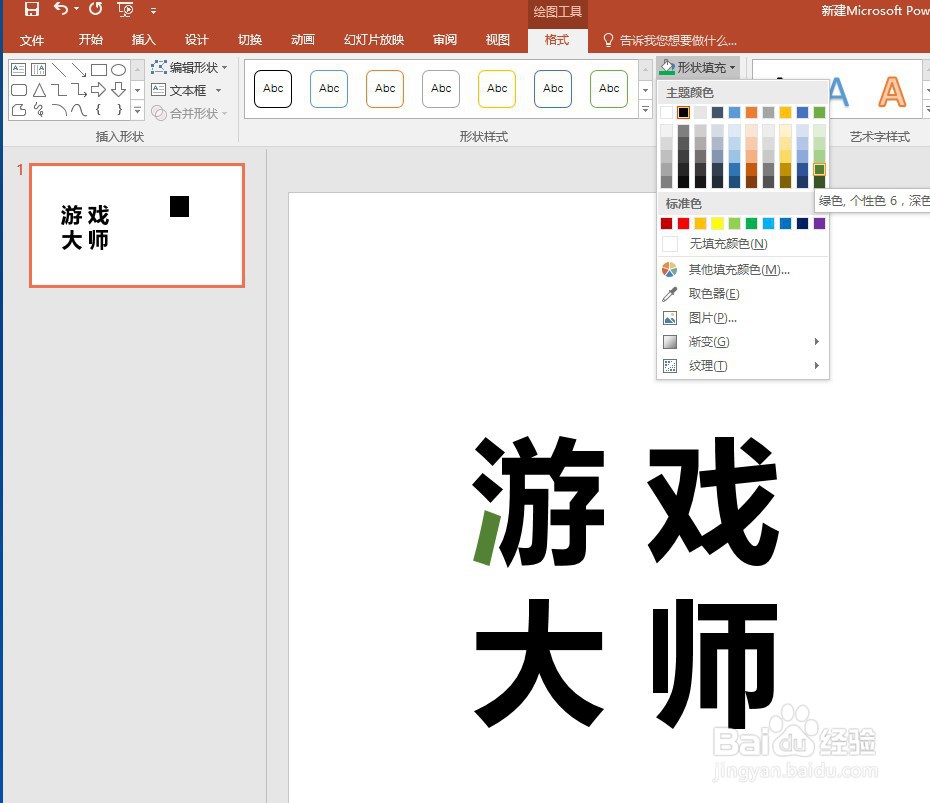
Task: Choose the right arrow block shape
Action: pyautogui.click(x=99, y=90)
